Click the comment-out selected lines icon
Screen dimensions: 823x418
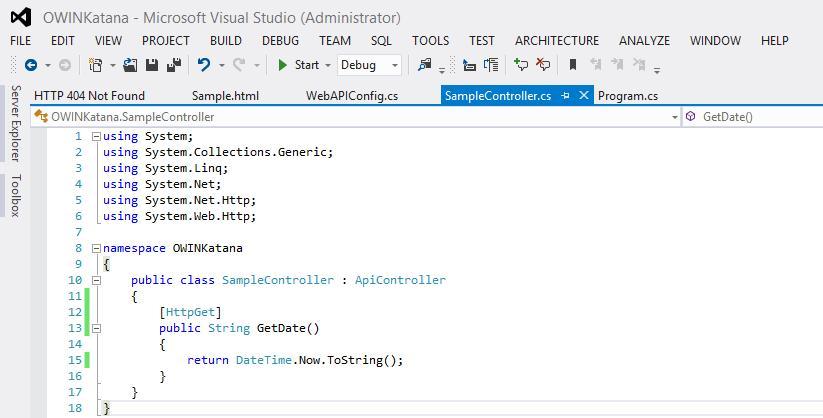coord(521,65)
